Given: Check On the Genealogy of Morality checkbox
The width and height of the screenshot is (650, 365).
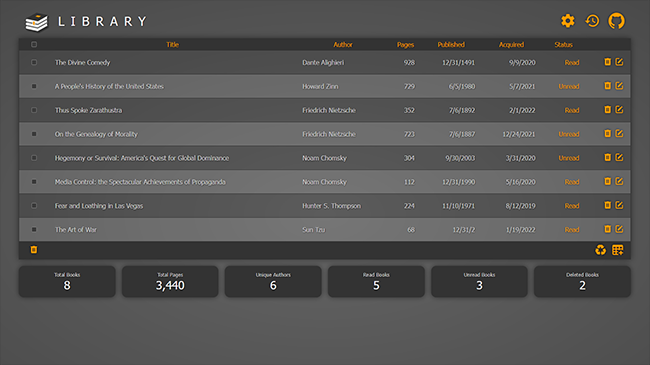Looking at the screenshot, I should pos(34,134).
